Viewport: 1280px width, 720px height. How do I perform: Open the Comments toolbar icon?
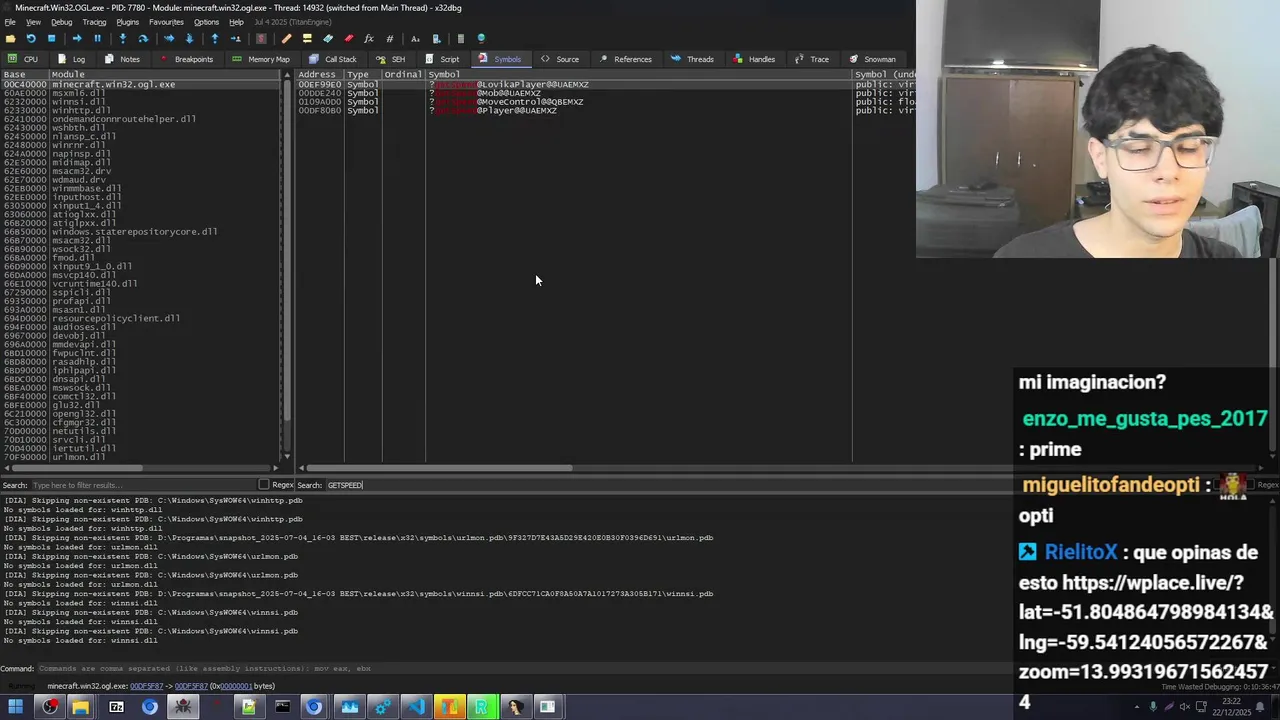click(x=307, y=39)
